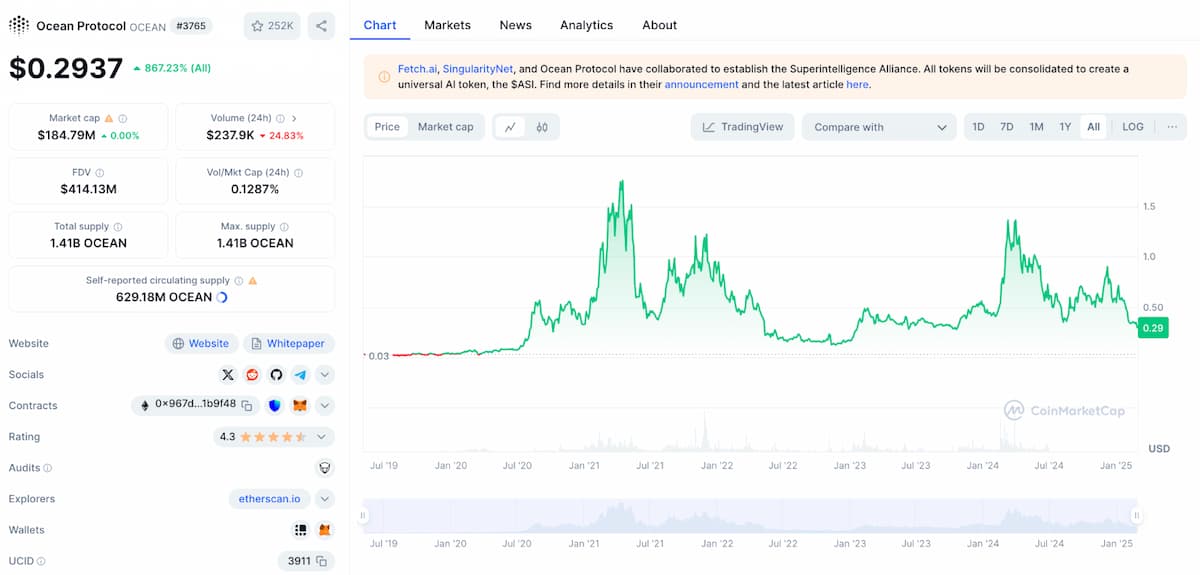Click the blue shield wallet icon in Contracts

[x=275, y=406]
